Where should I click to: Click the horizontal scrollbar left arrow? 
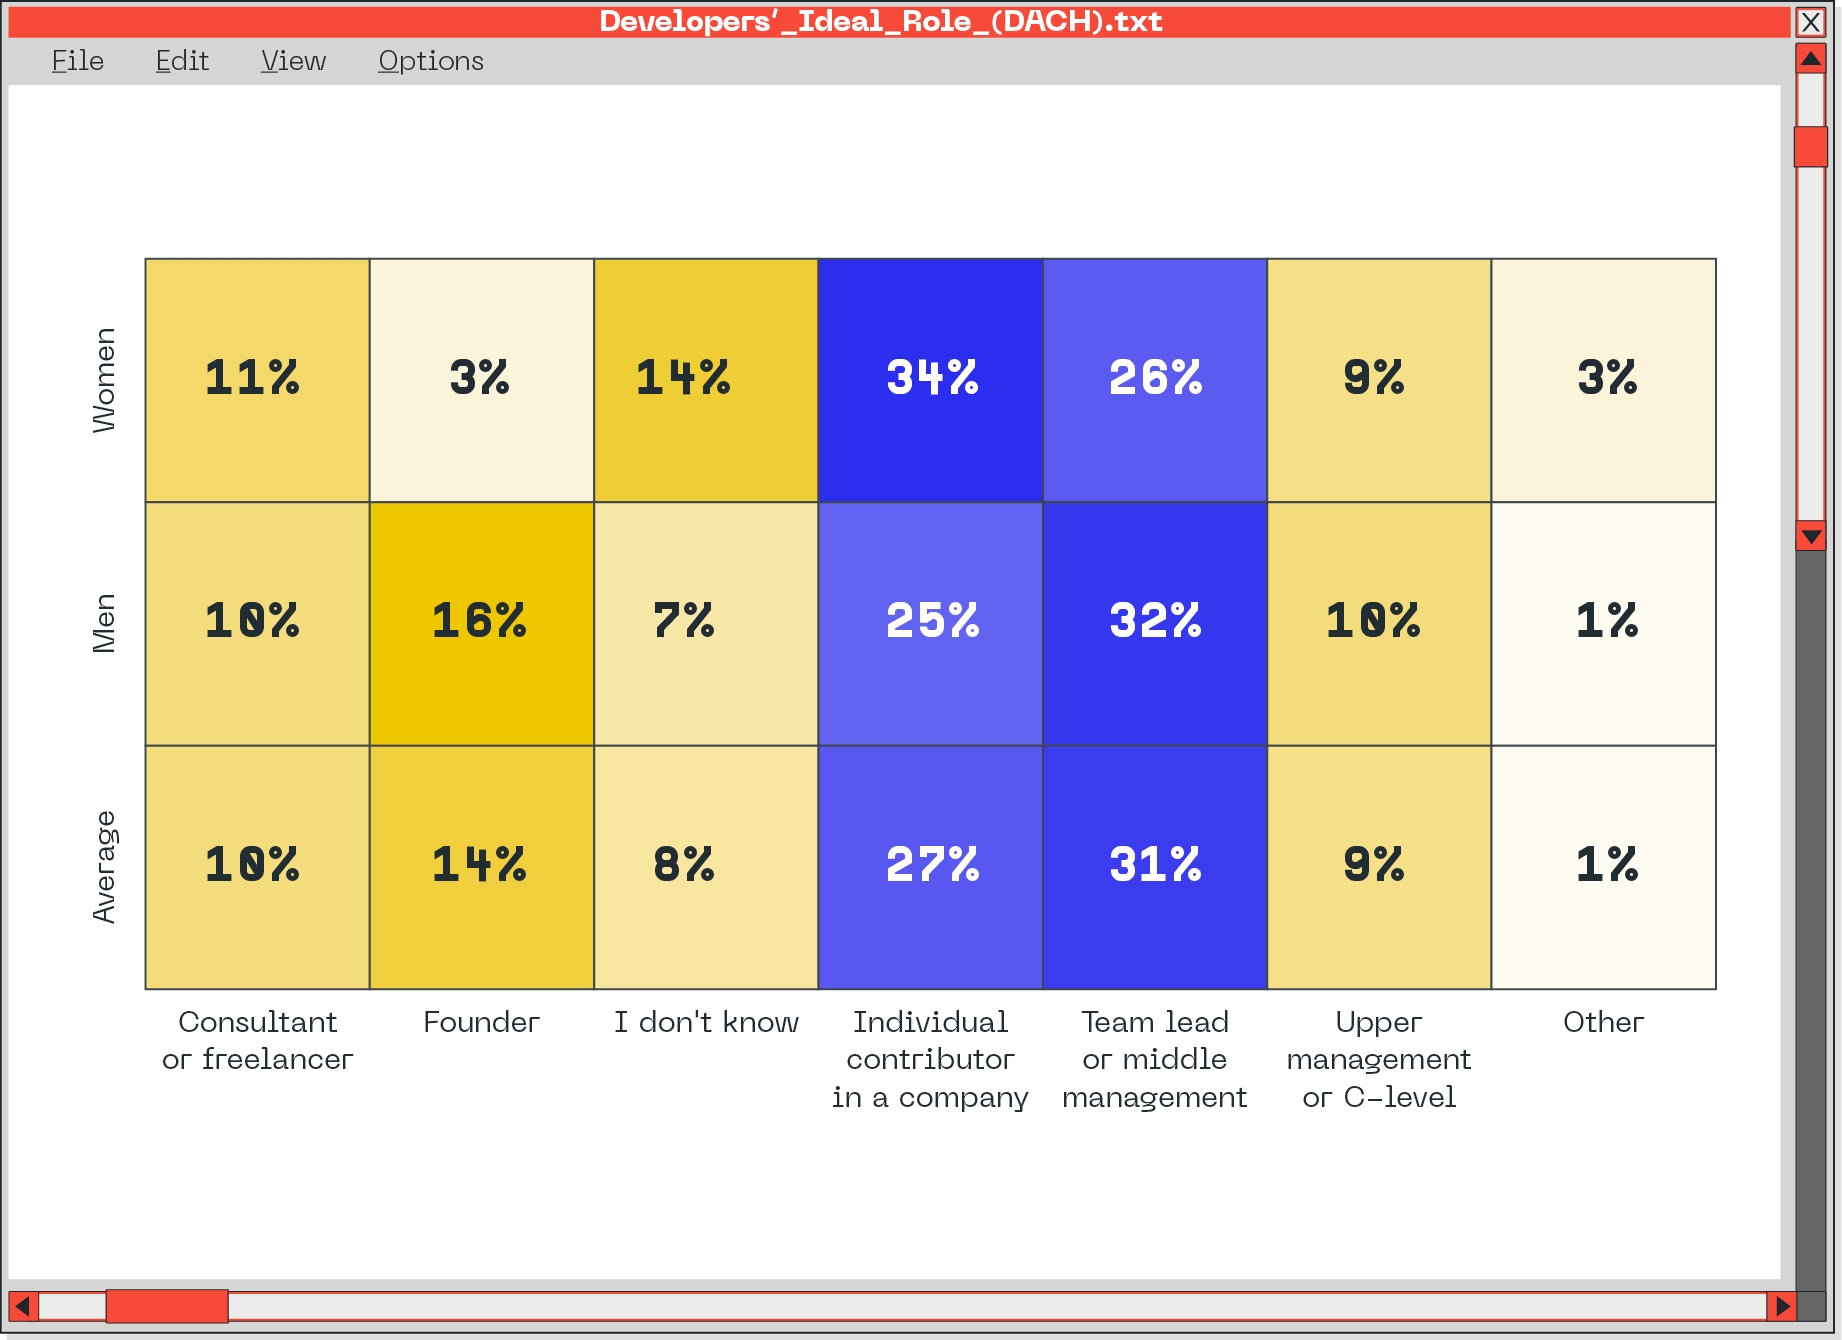point(24,1306)
